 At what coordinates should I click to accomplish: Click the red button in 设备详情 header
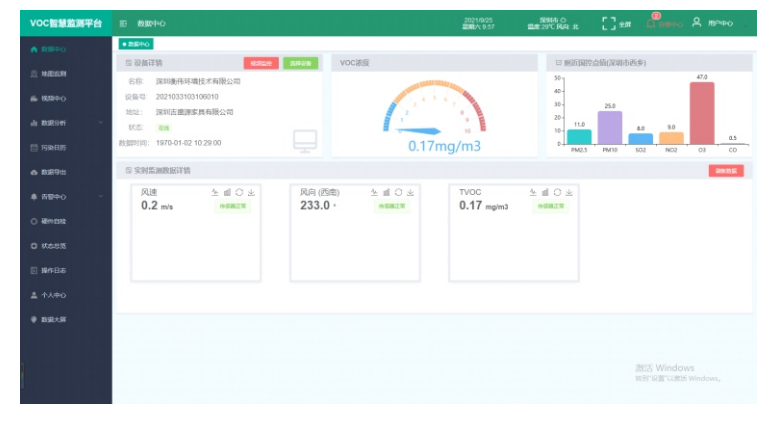261,63
